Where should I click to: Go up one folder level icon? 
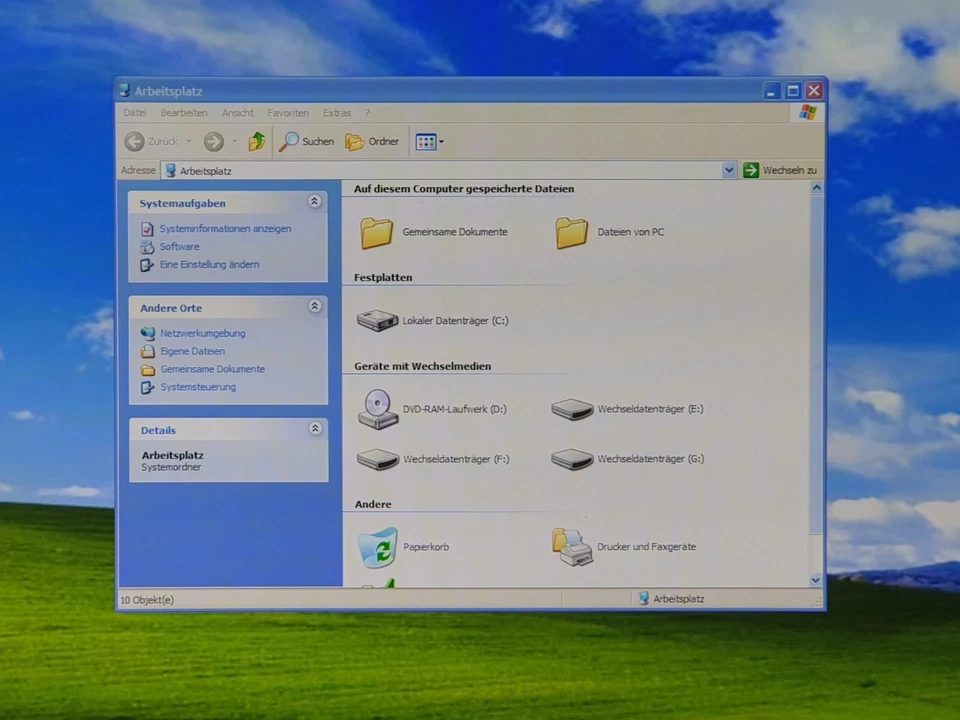pos(257,141)
